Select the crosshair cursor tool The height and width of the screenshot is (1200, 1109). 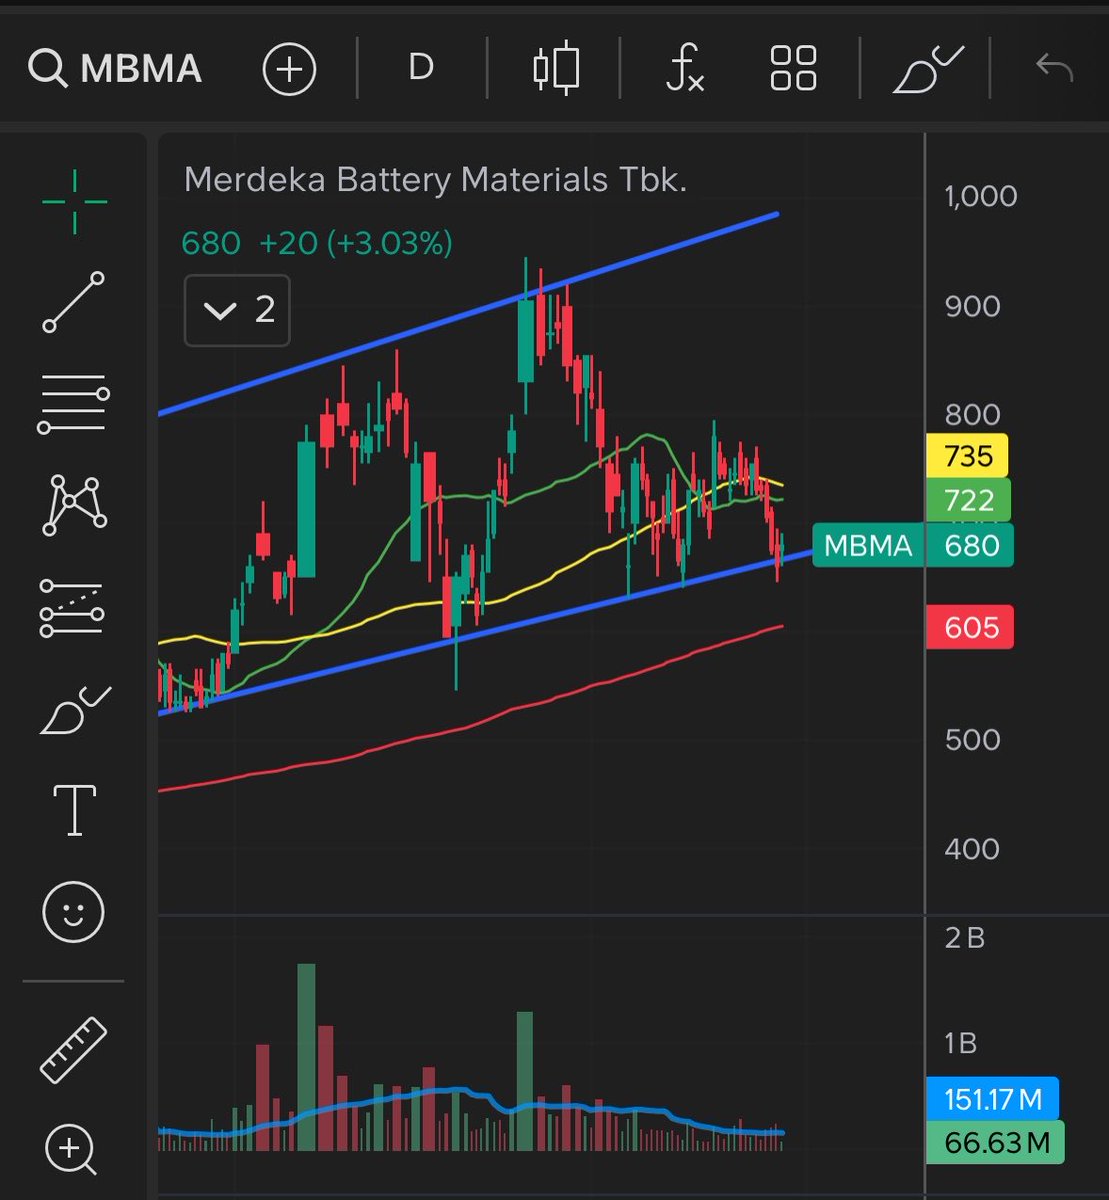(74, 202)
